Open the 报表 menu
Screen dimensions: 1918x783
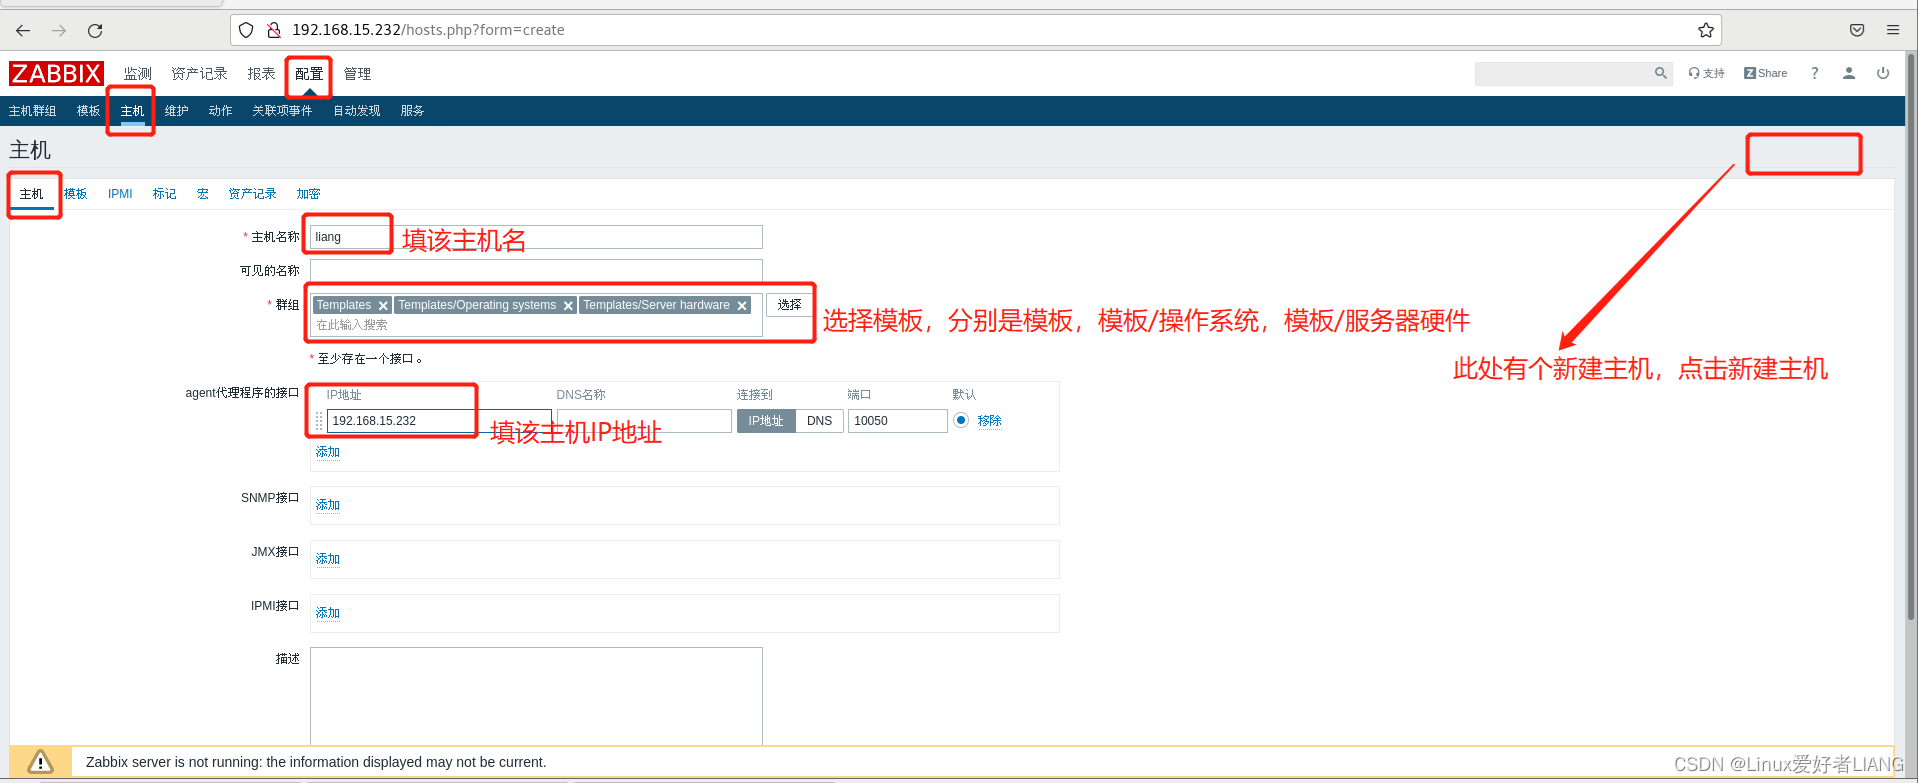pyautogui.click(x=261, y=74)
